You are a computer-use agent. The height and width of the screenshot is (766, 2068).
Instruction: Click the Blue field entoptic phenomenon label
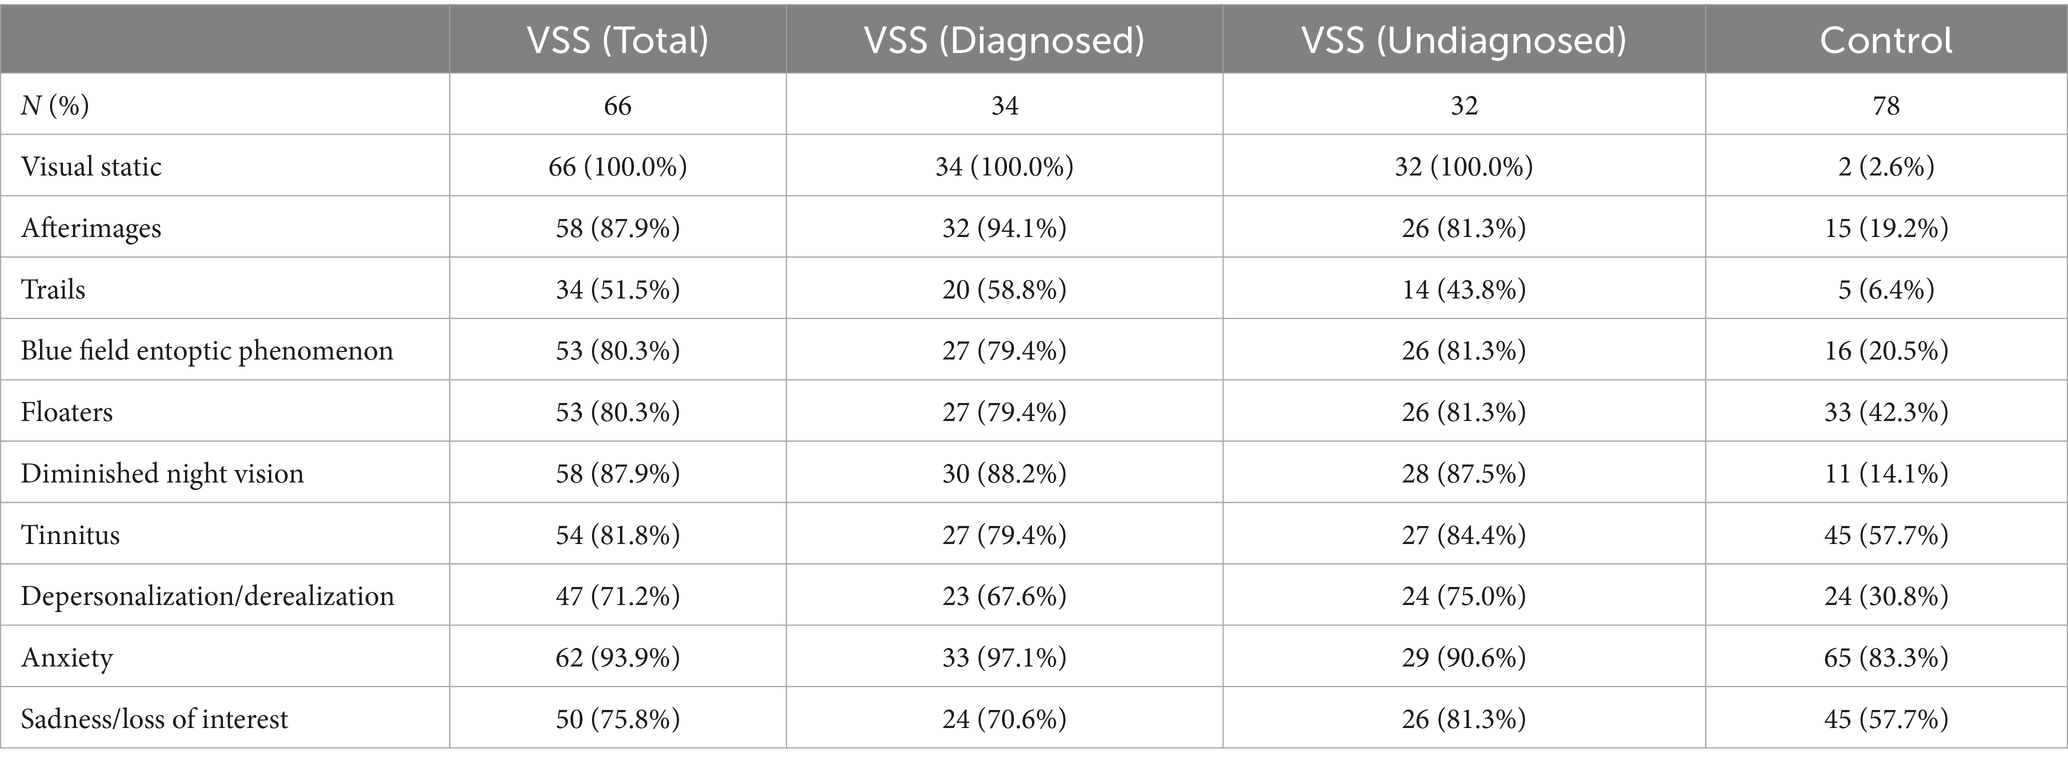point(207,351)
